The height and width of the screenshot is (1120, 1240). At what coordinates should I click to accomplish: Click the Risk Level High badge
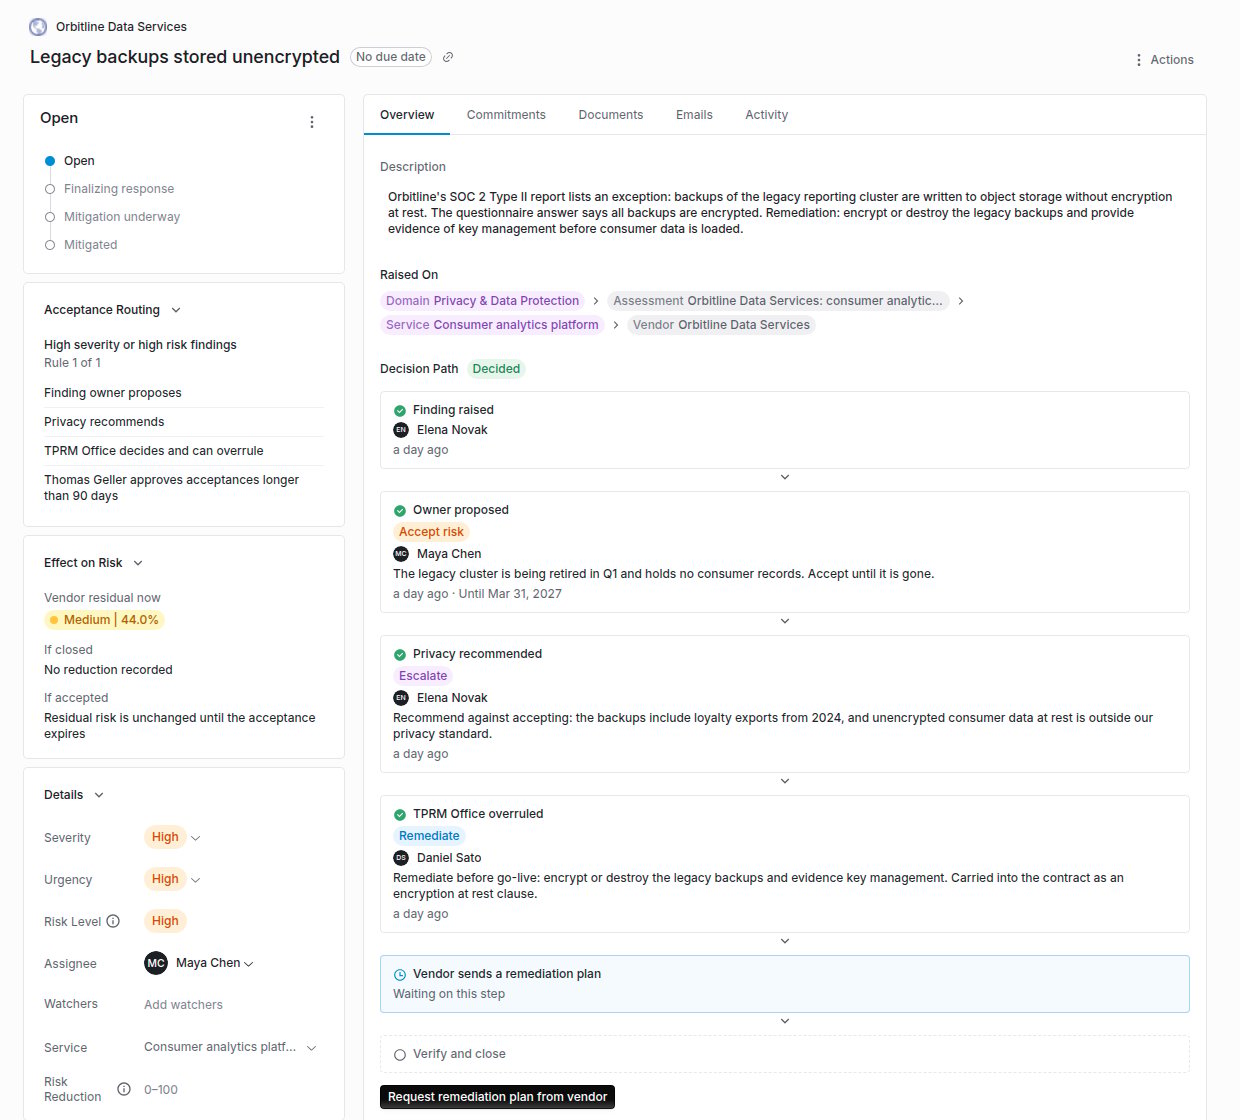(x=165, y=921)
